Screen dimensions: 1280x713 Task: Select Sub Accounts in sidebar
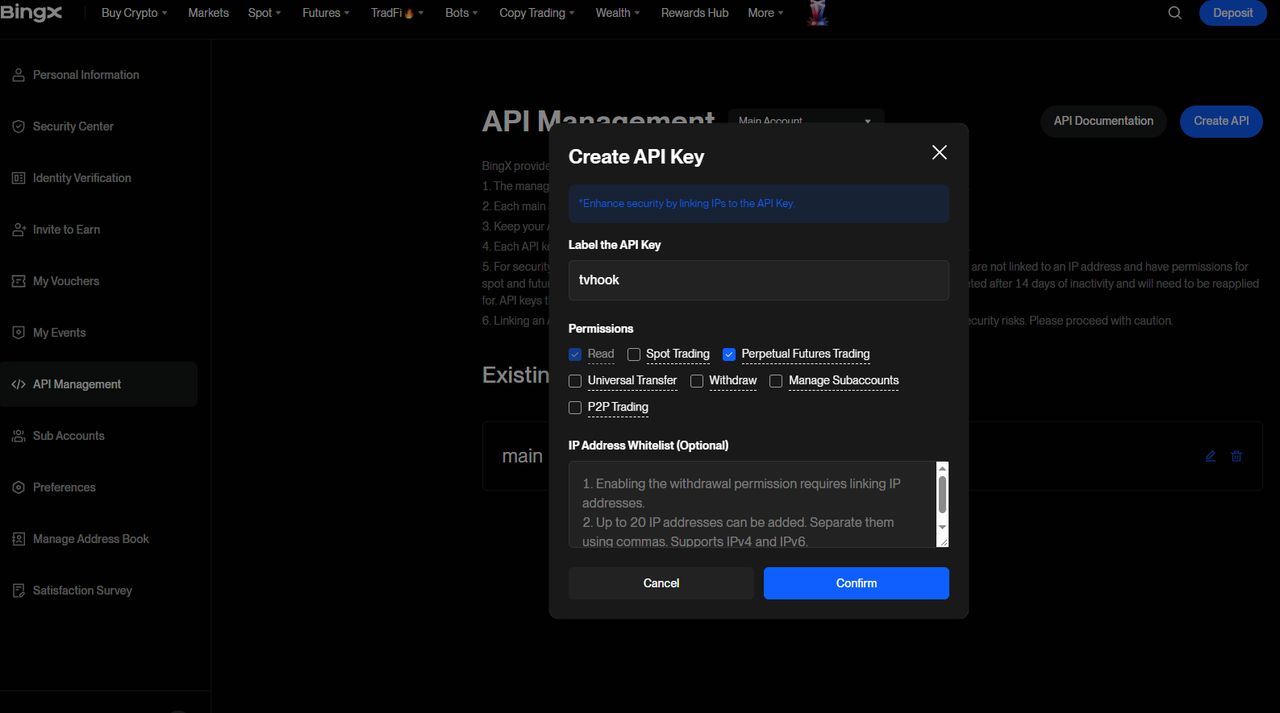click(x=68, y=436)
